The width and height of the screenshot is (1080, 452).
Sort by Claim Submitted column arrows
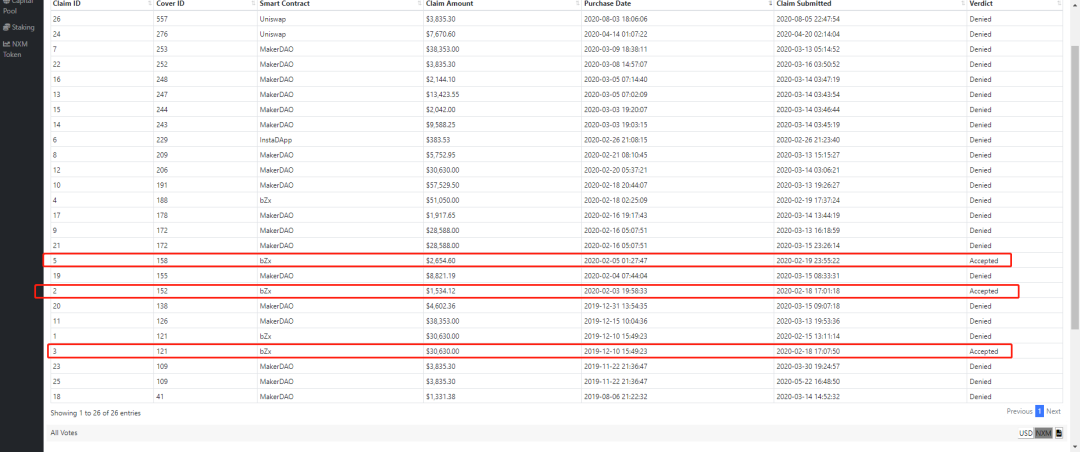(964, 4)
